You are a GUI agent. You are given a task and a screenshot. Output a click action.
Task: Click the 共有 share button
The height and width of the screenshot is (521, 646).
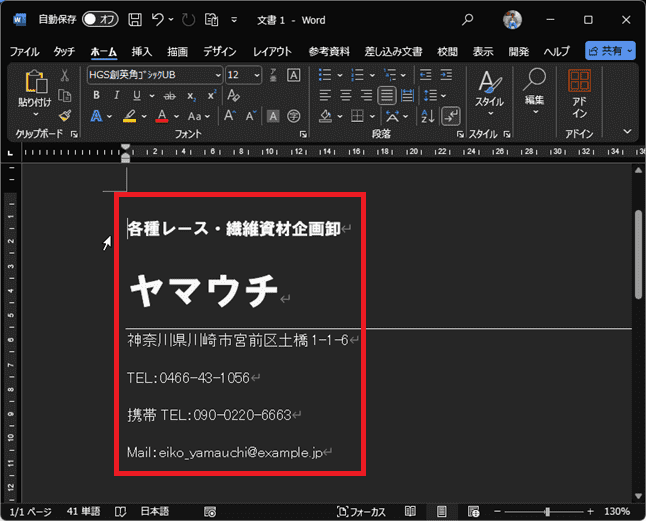609,51
